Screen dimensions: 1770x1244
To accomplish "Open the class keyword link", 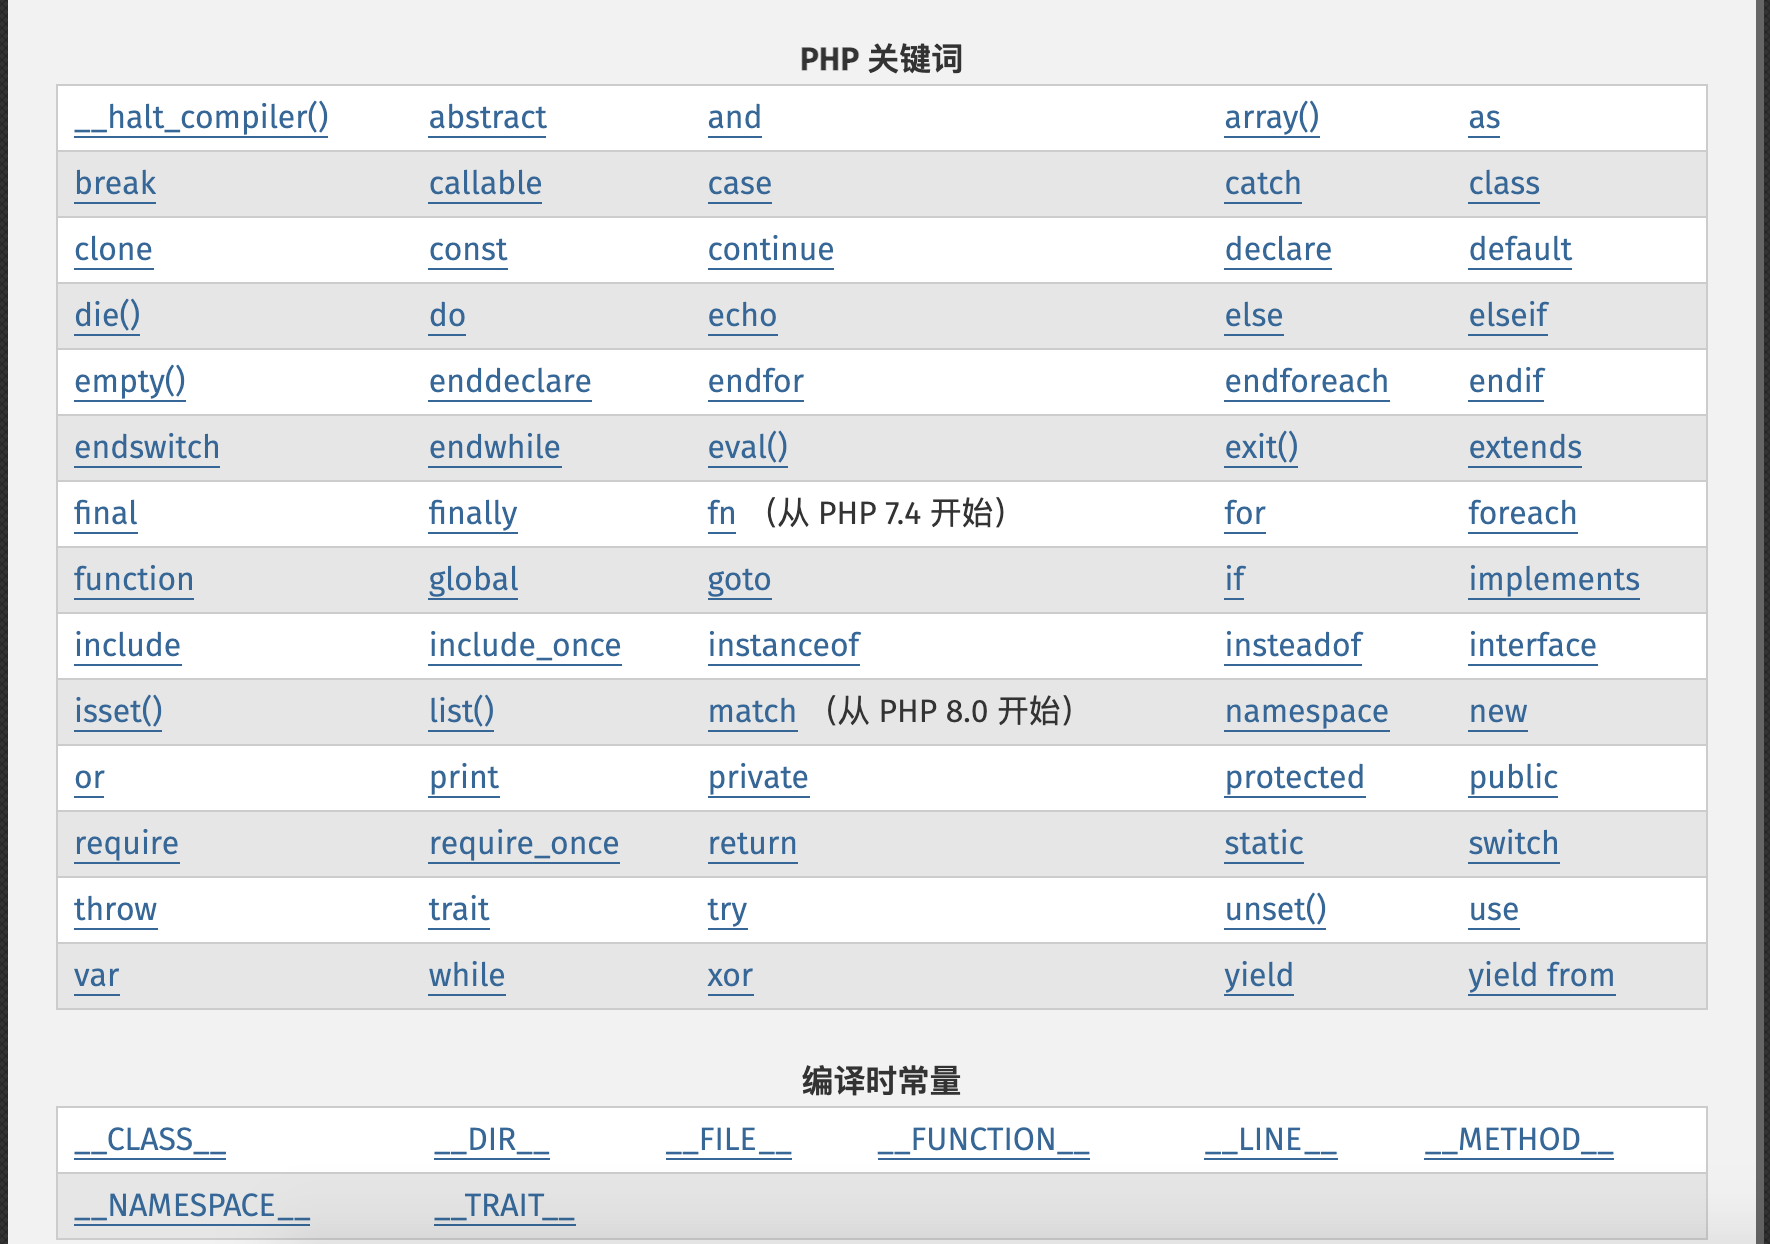I will click(1504, 184).
